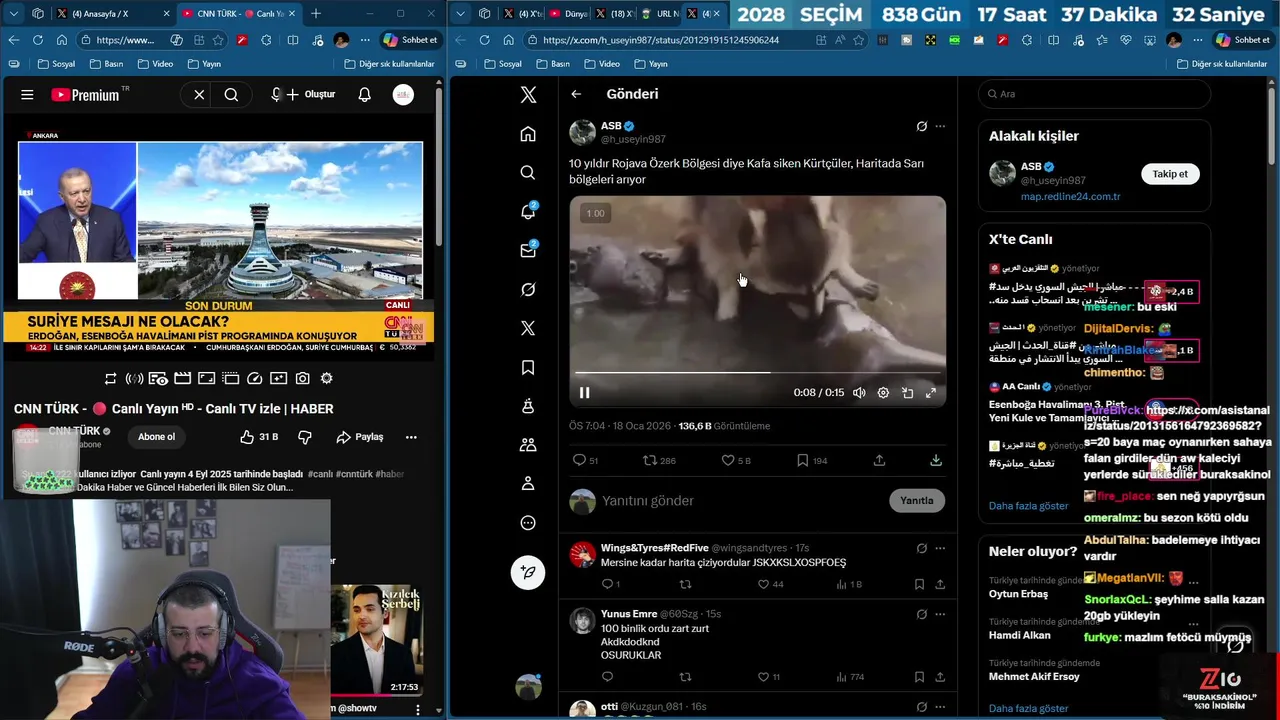Switch to URL N tab in right window

(662, 14)
